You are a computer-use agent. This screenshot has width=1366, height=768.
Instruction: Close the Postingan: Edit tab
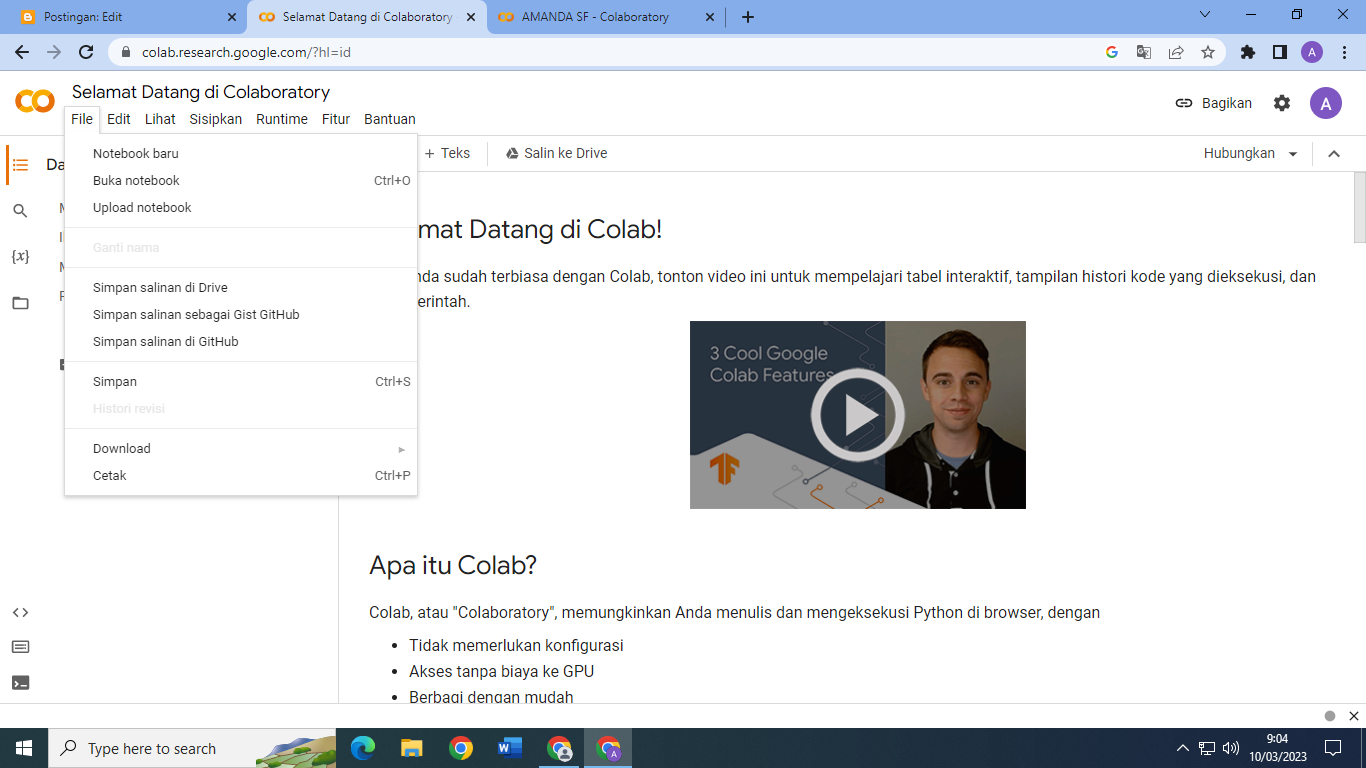(232, 17)
